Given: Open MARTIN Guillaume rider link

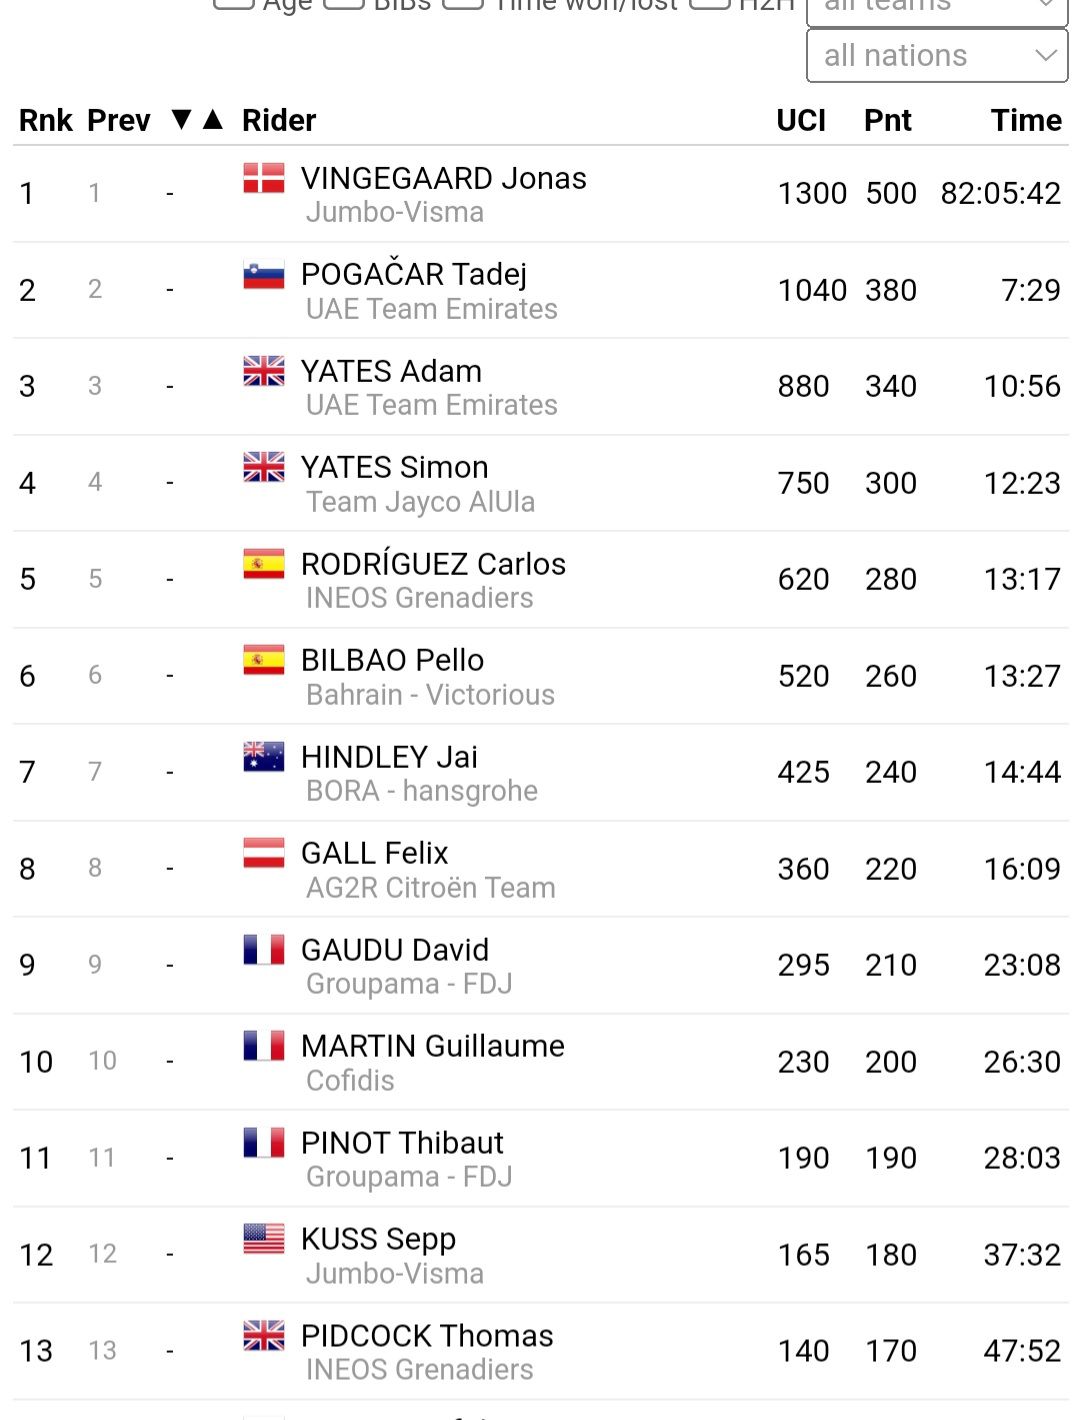Looking at the screenshot, I should (433, 1046).
